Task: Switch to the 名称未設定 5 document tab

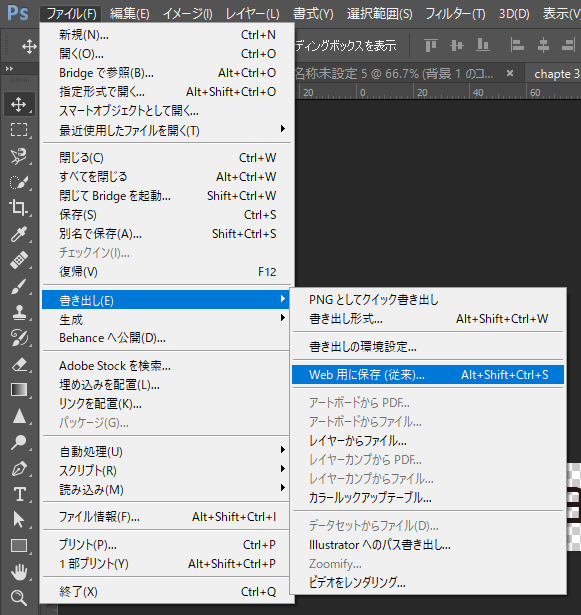Action: (394, 74)
